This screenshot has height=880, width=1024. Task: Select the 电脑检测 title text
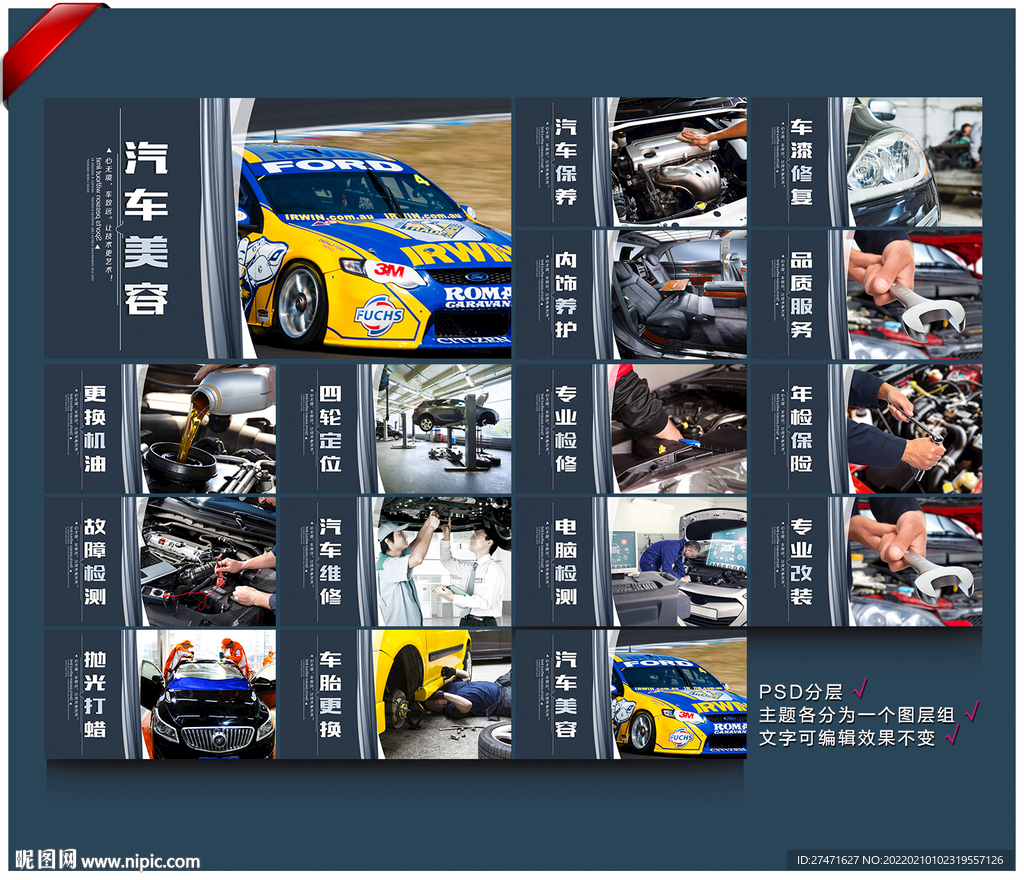coord(566,562)
